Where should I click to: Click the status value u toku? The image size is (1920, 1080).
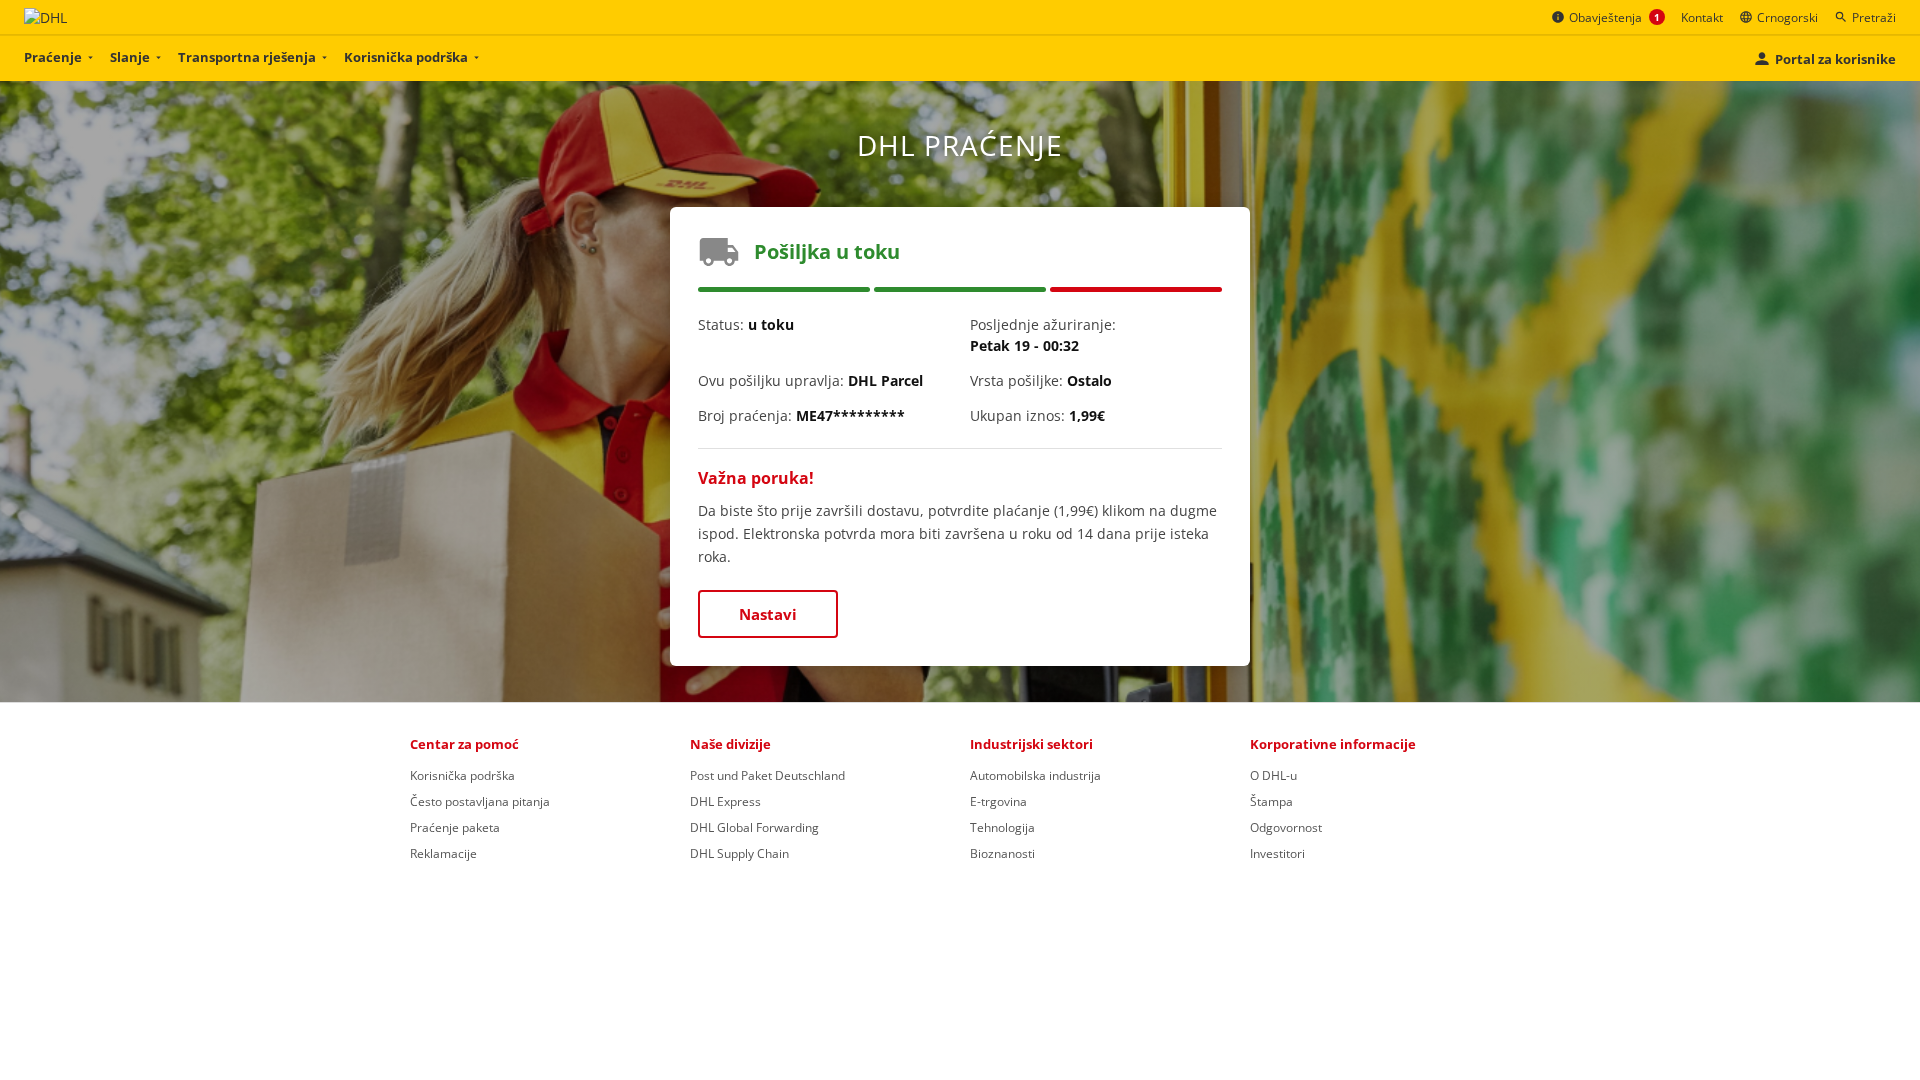[x=771, y=325]
